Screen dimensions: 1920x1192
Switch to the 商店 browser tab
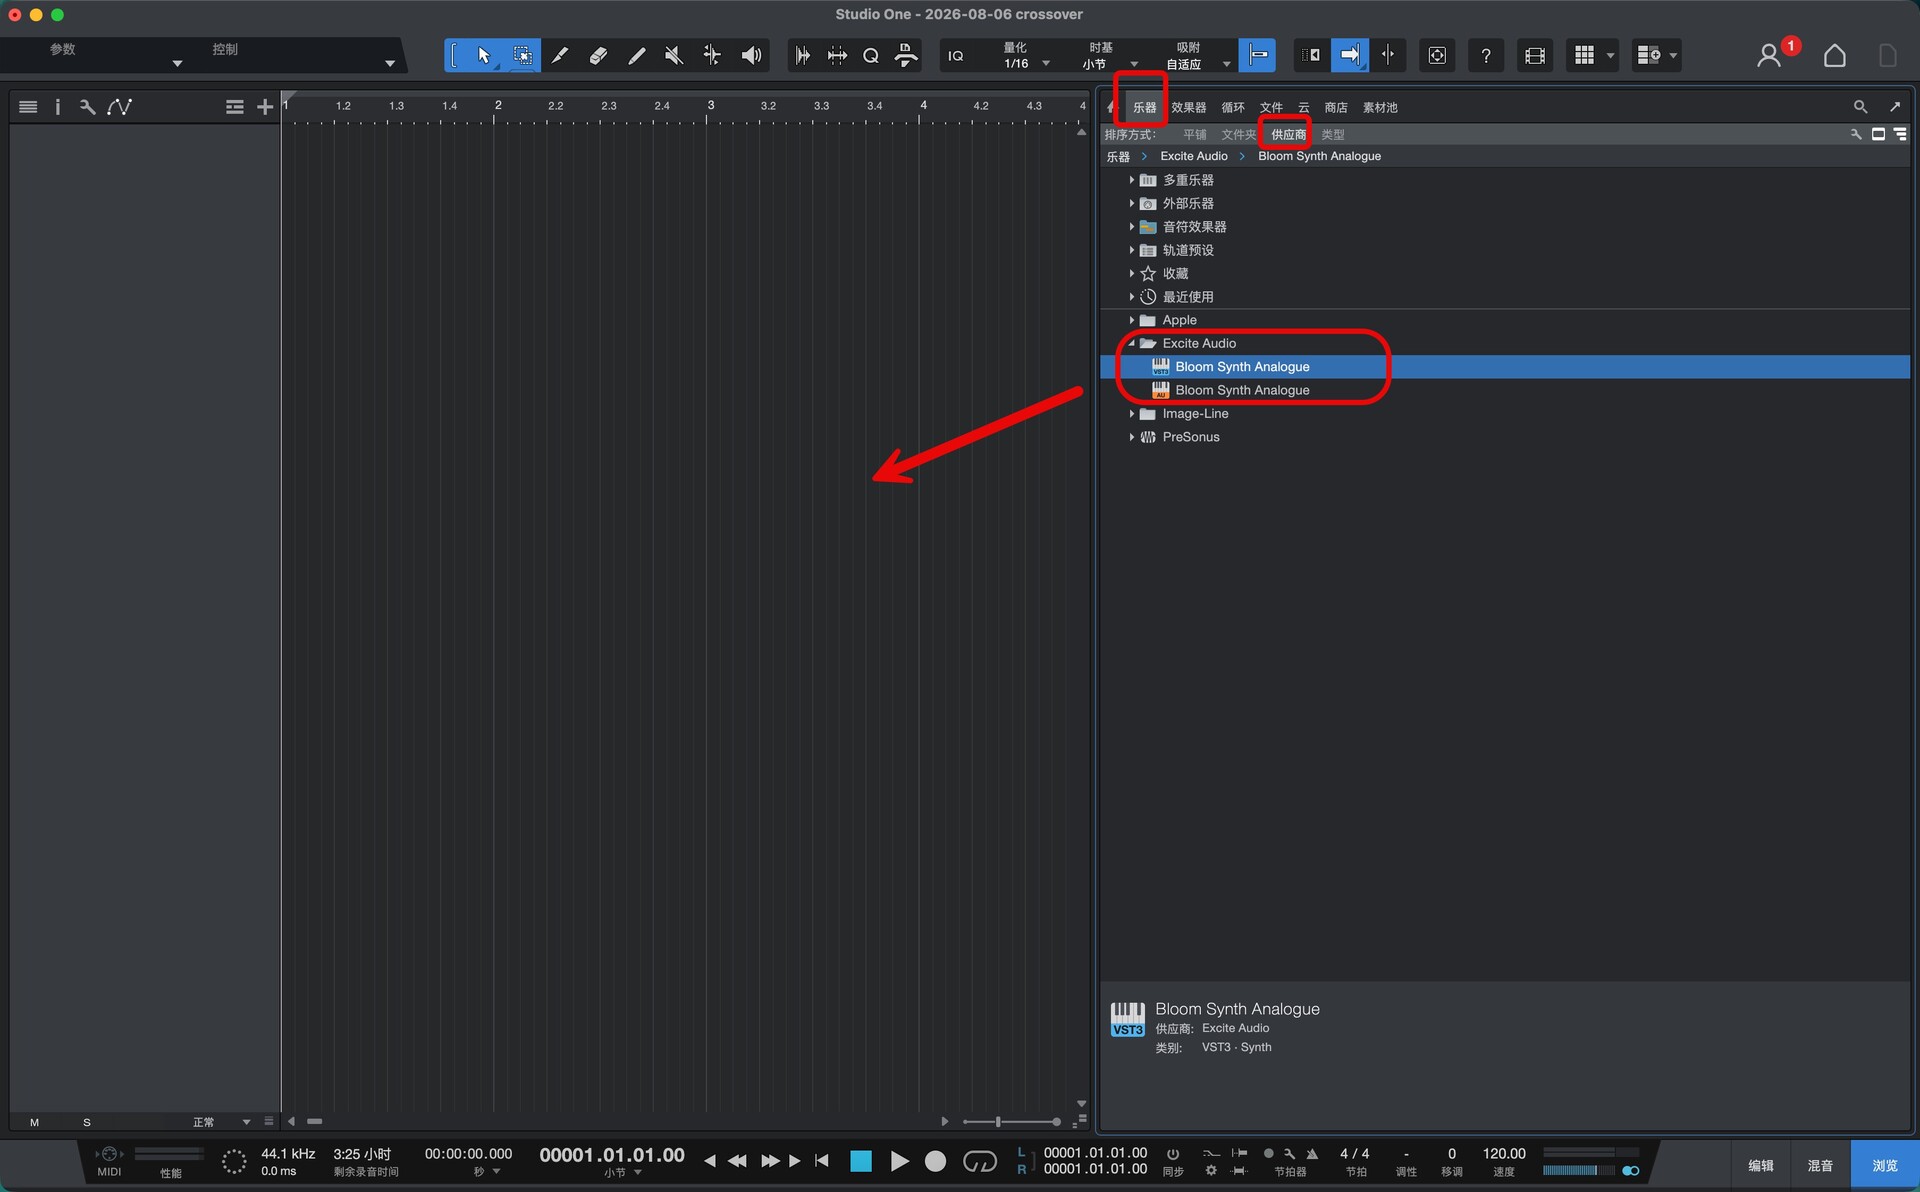[1336, 107]
